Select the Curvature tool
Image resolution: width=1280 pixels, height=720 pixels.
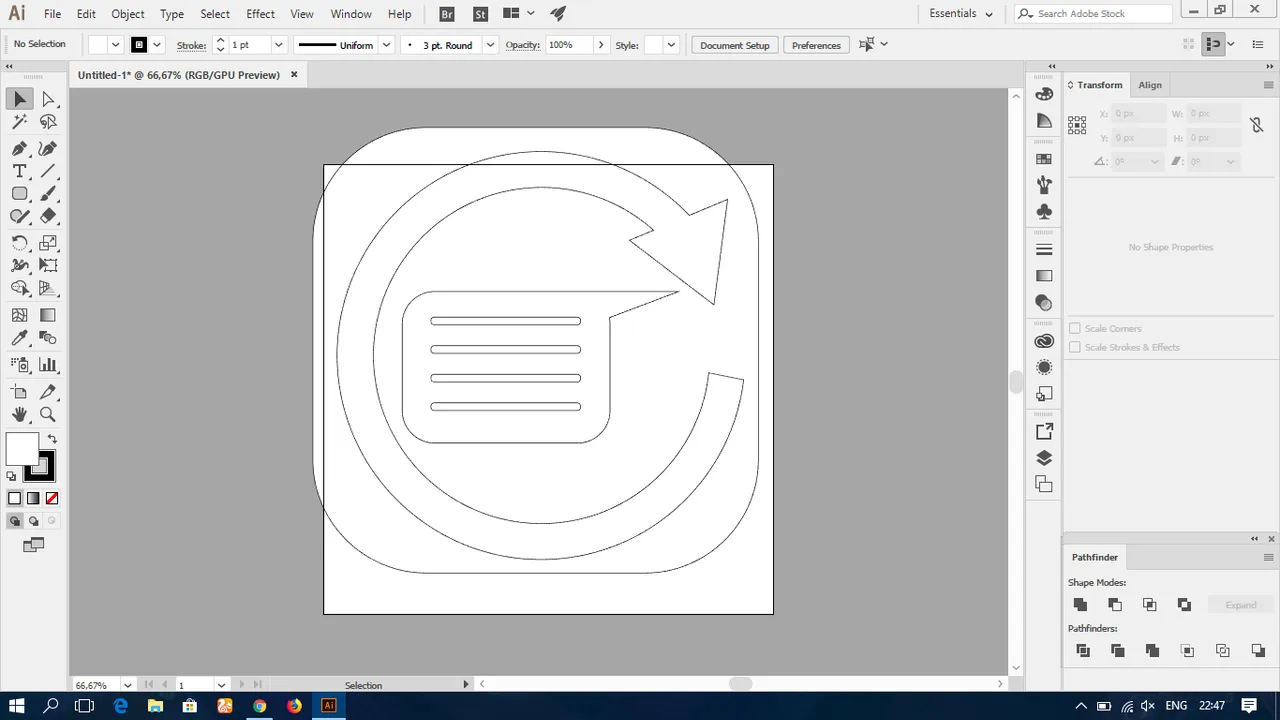(x=48, y=148)
